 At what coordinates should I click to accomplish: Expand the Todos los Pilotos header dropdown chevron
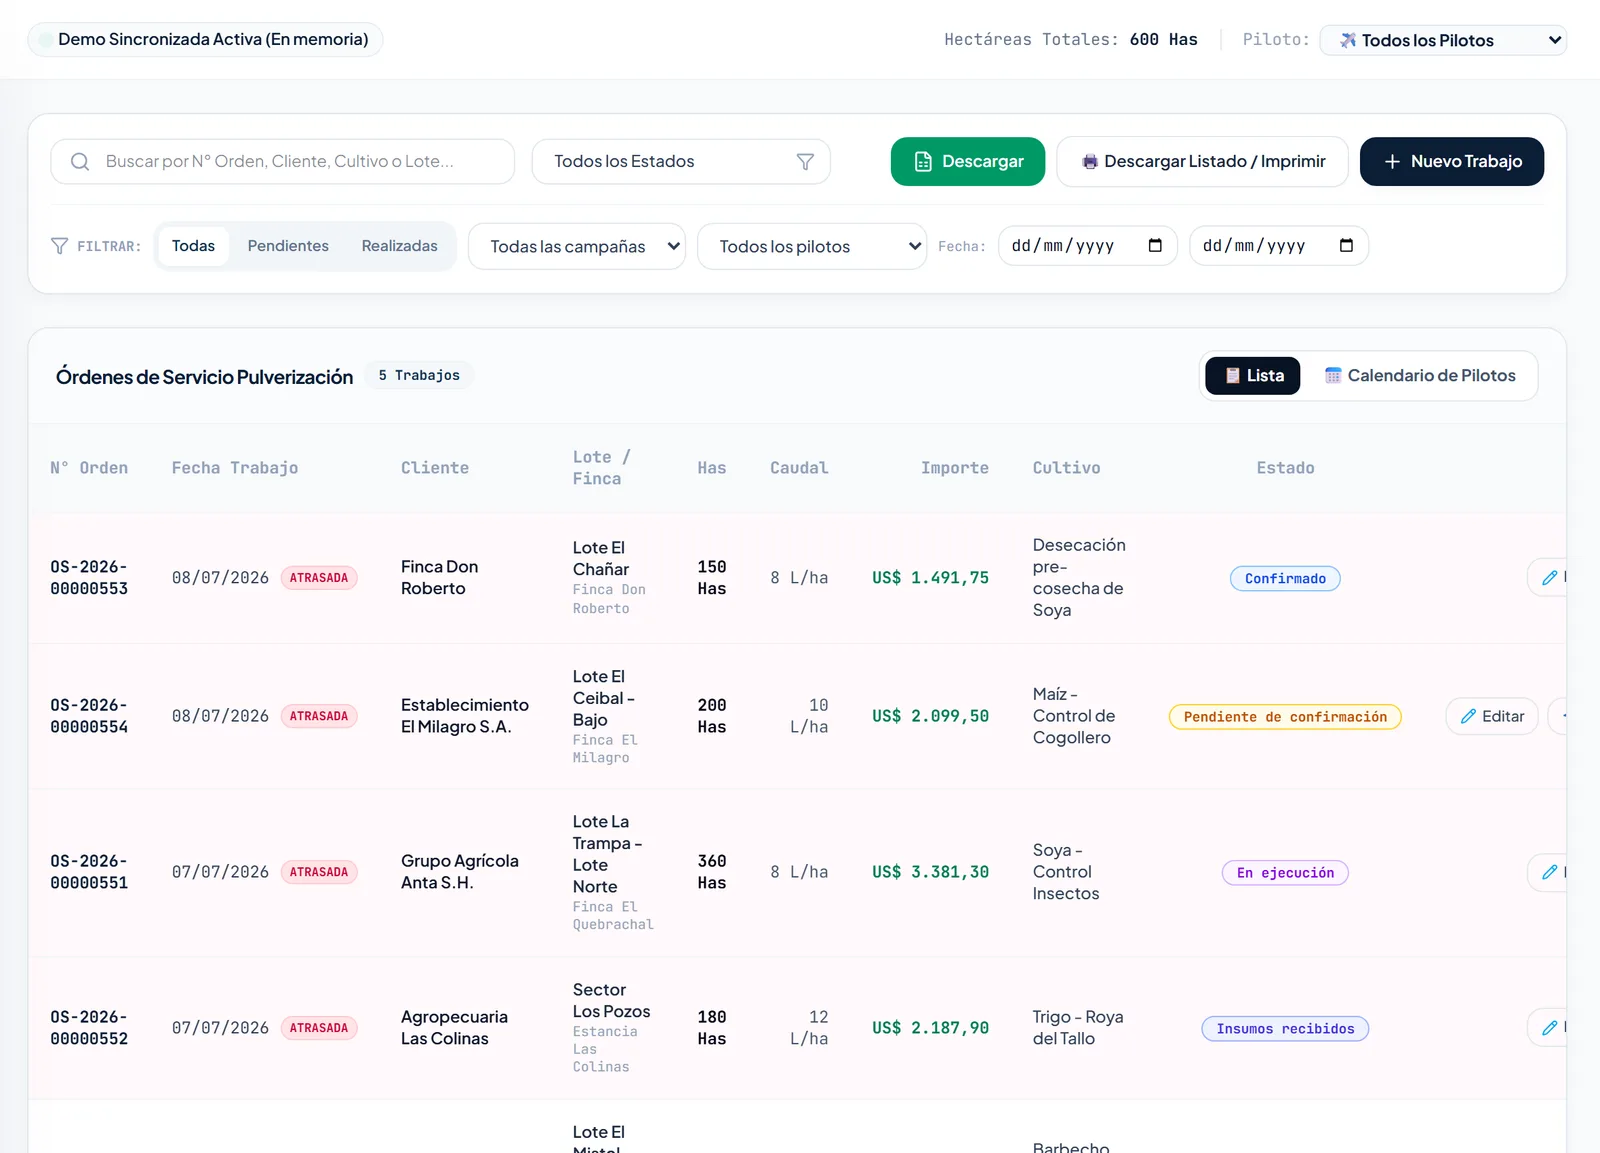coord(1555,40)
